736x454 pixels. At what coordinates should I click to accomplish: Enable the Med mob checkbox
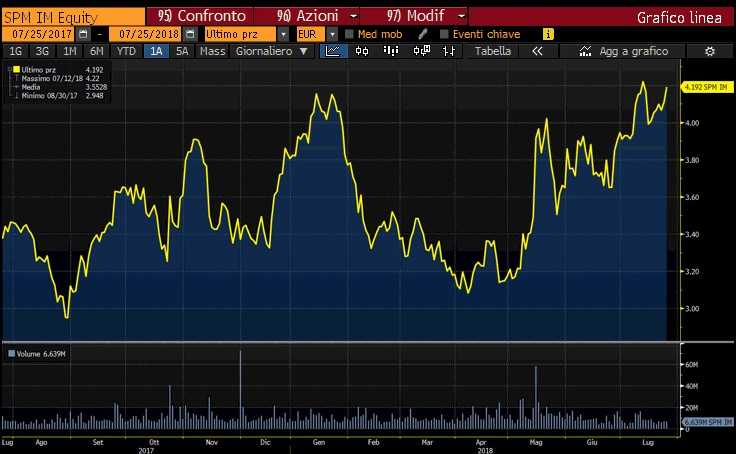[x=349, y=34]
